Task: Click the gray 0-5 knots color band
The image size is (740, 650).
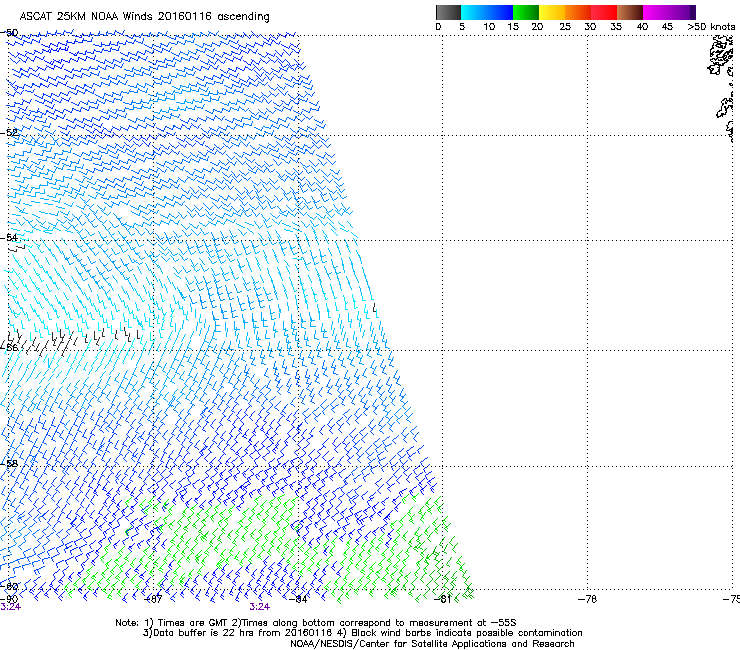Action: 449,12
